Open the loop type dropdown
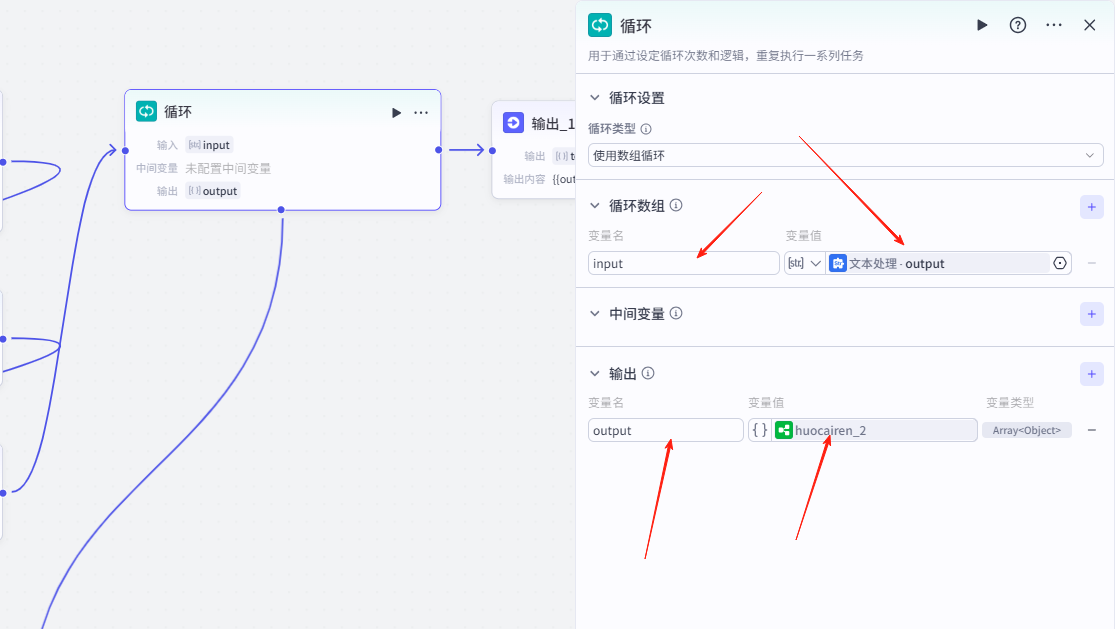The height and width of the screenshot is (629, 1115). tap(845, 155)
